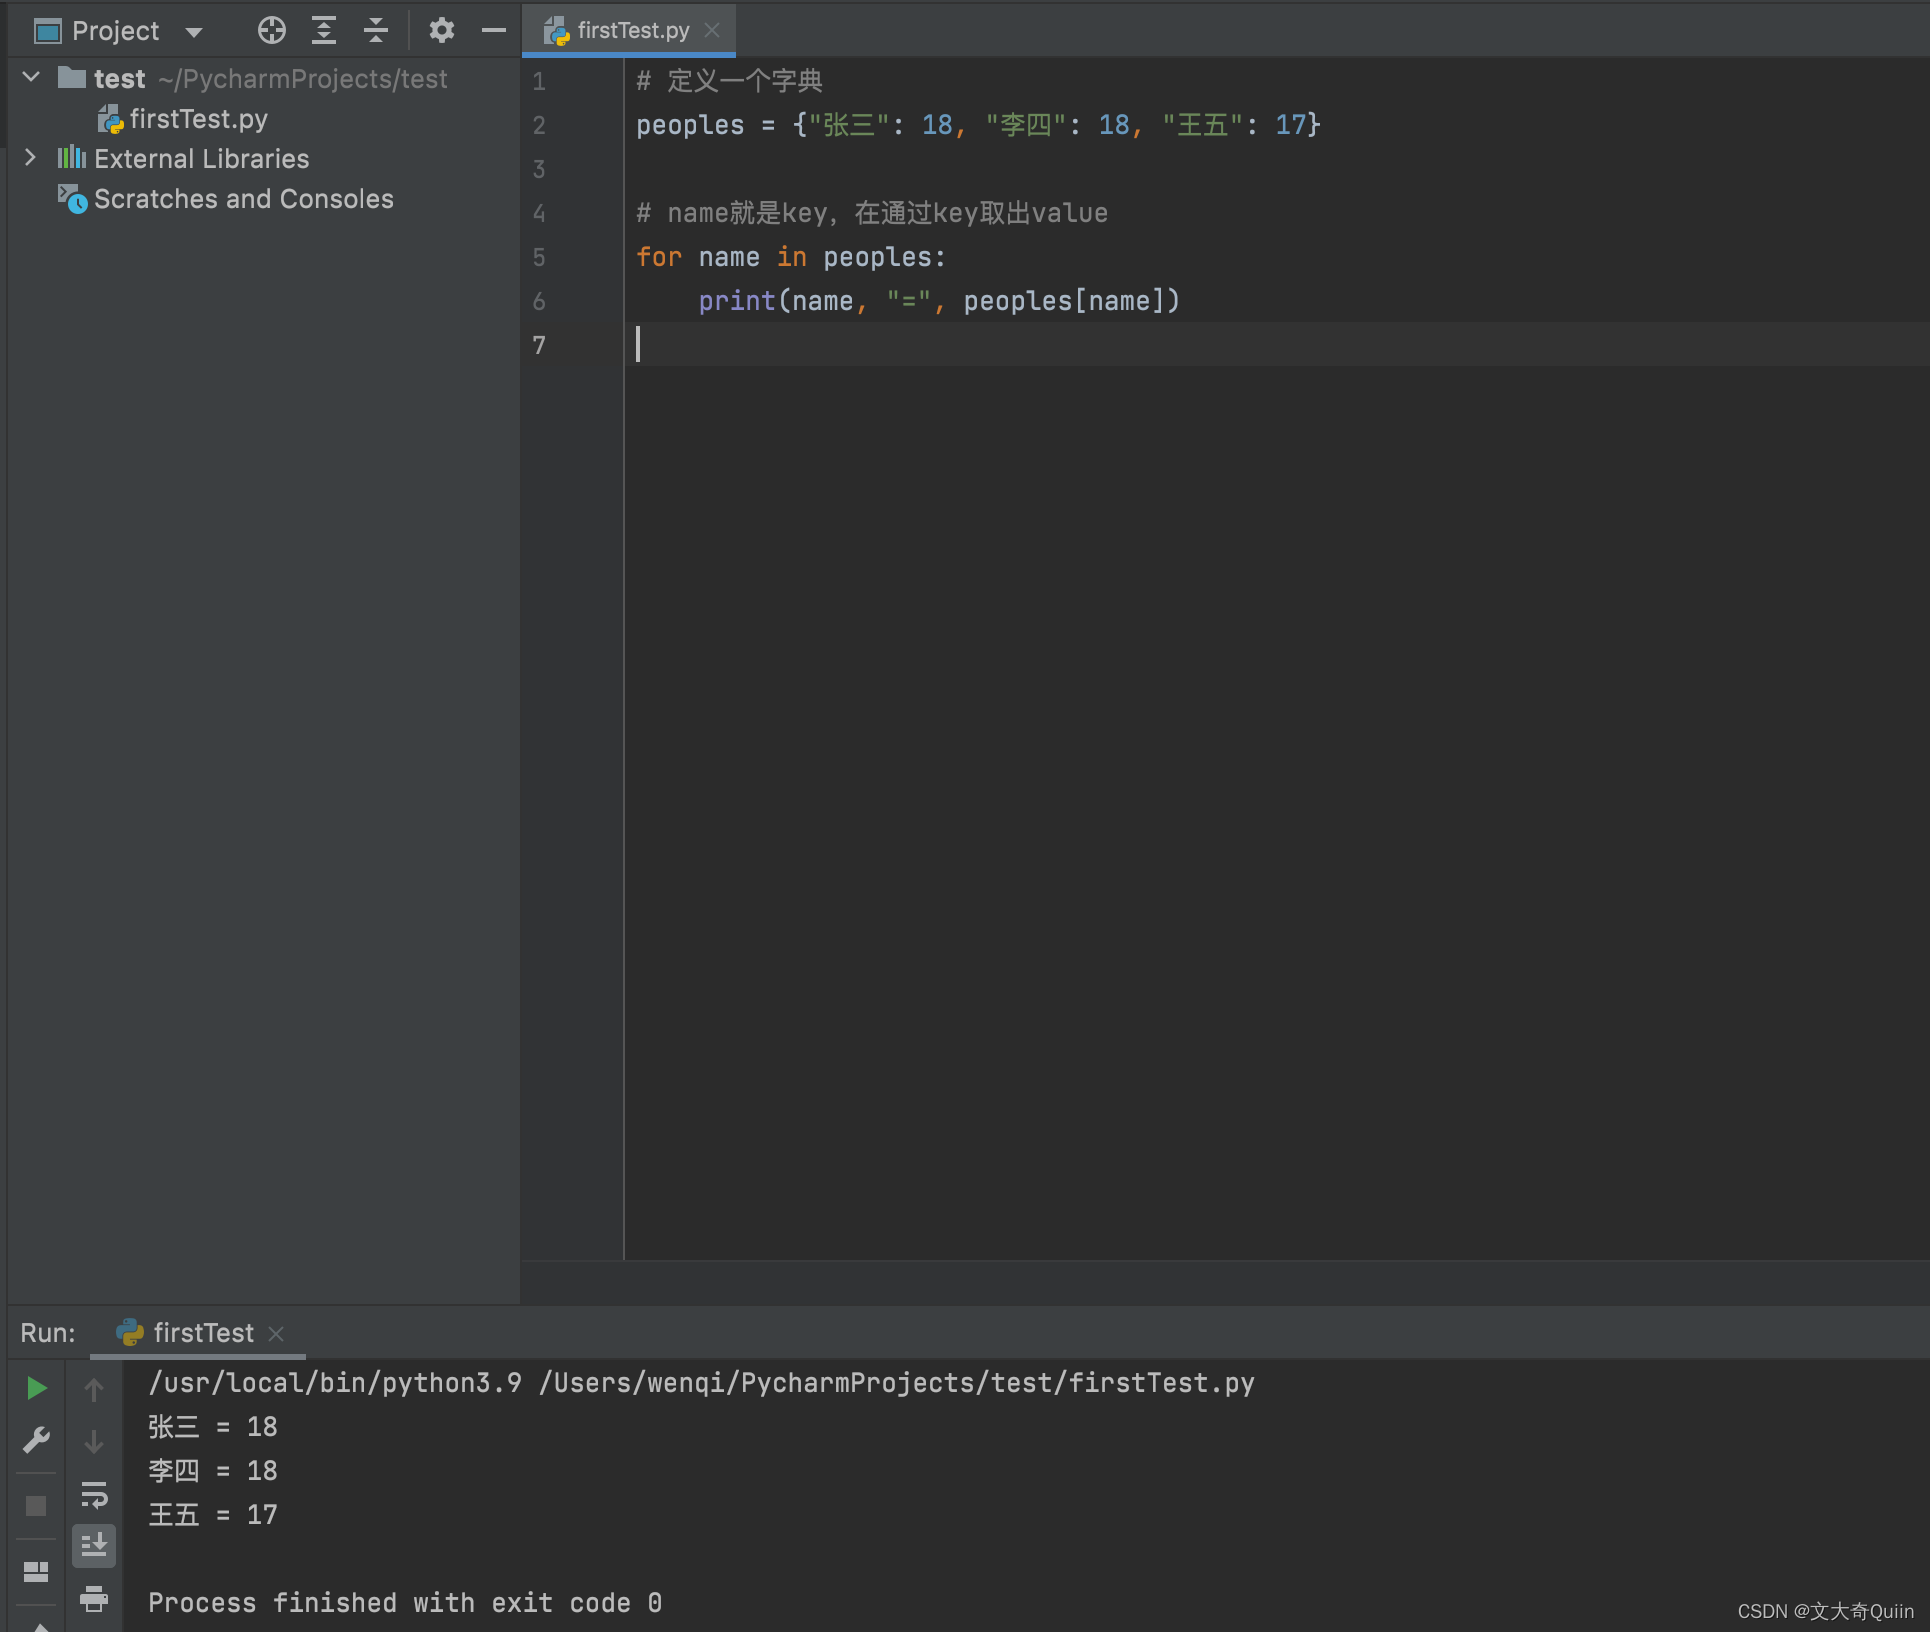Viewport: 1930px width, 1632px height.
Task: Open run configuration wrench icon
Action: [x=36, y=1440]
